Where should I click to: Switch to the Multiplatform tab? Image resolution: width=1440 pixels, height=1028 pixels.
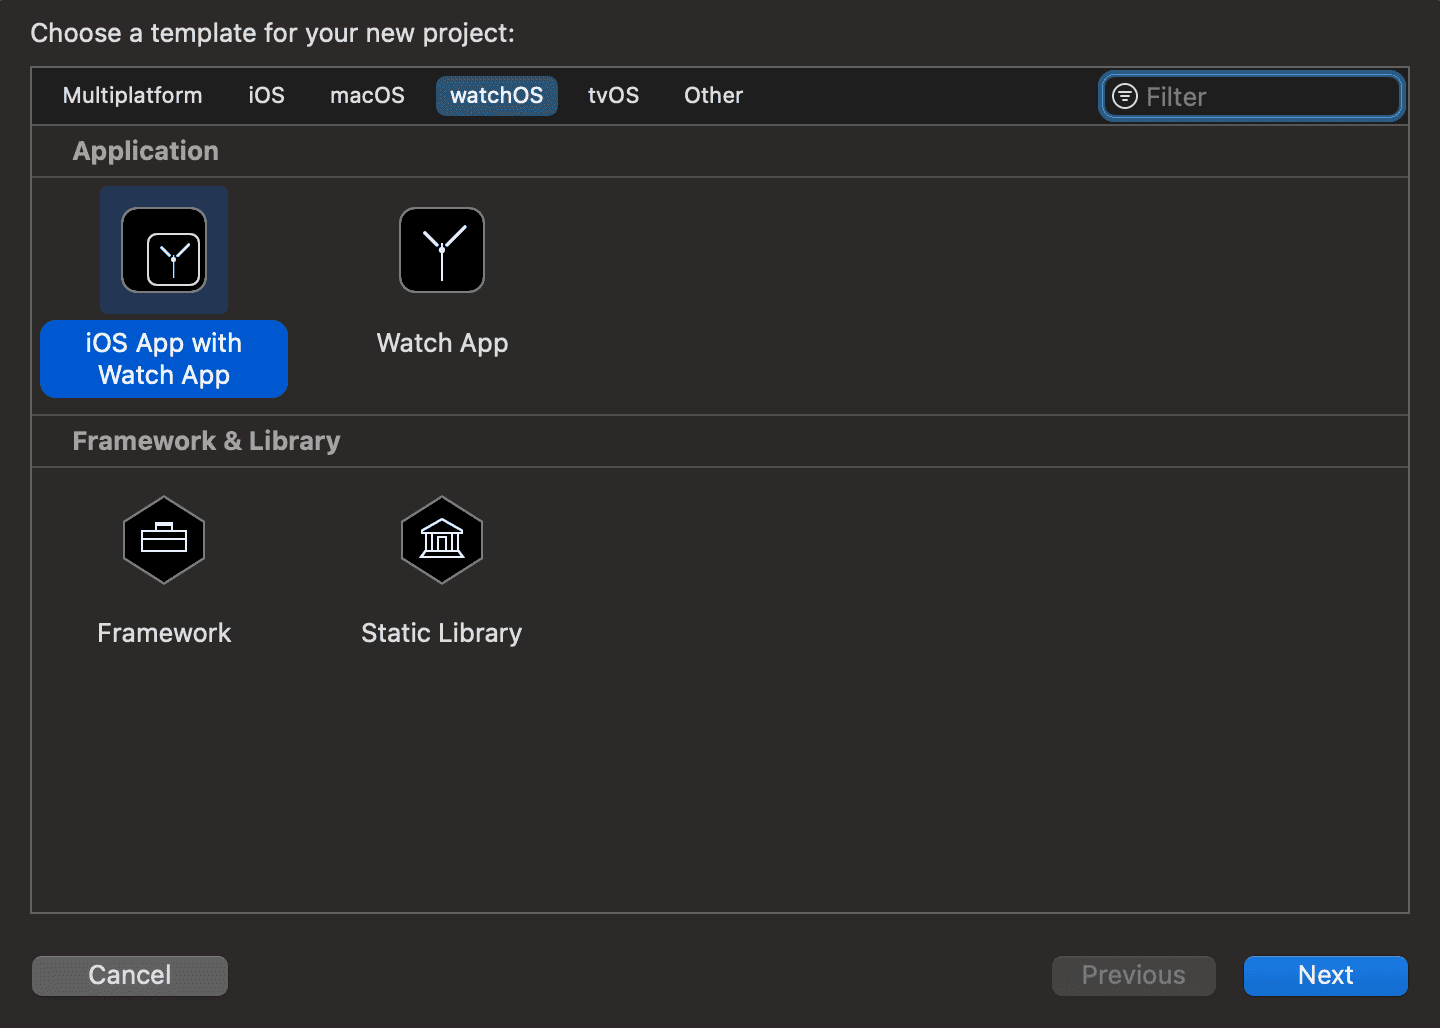[132, 96]
